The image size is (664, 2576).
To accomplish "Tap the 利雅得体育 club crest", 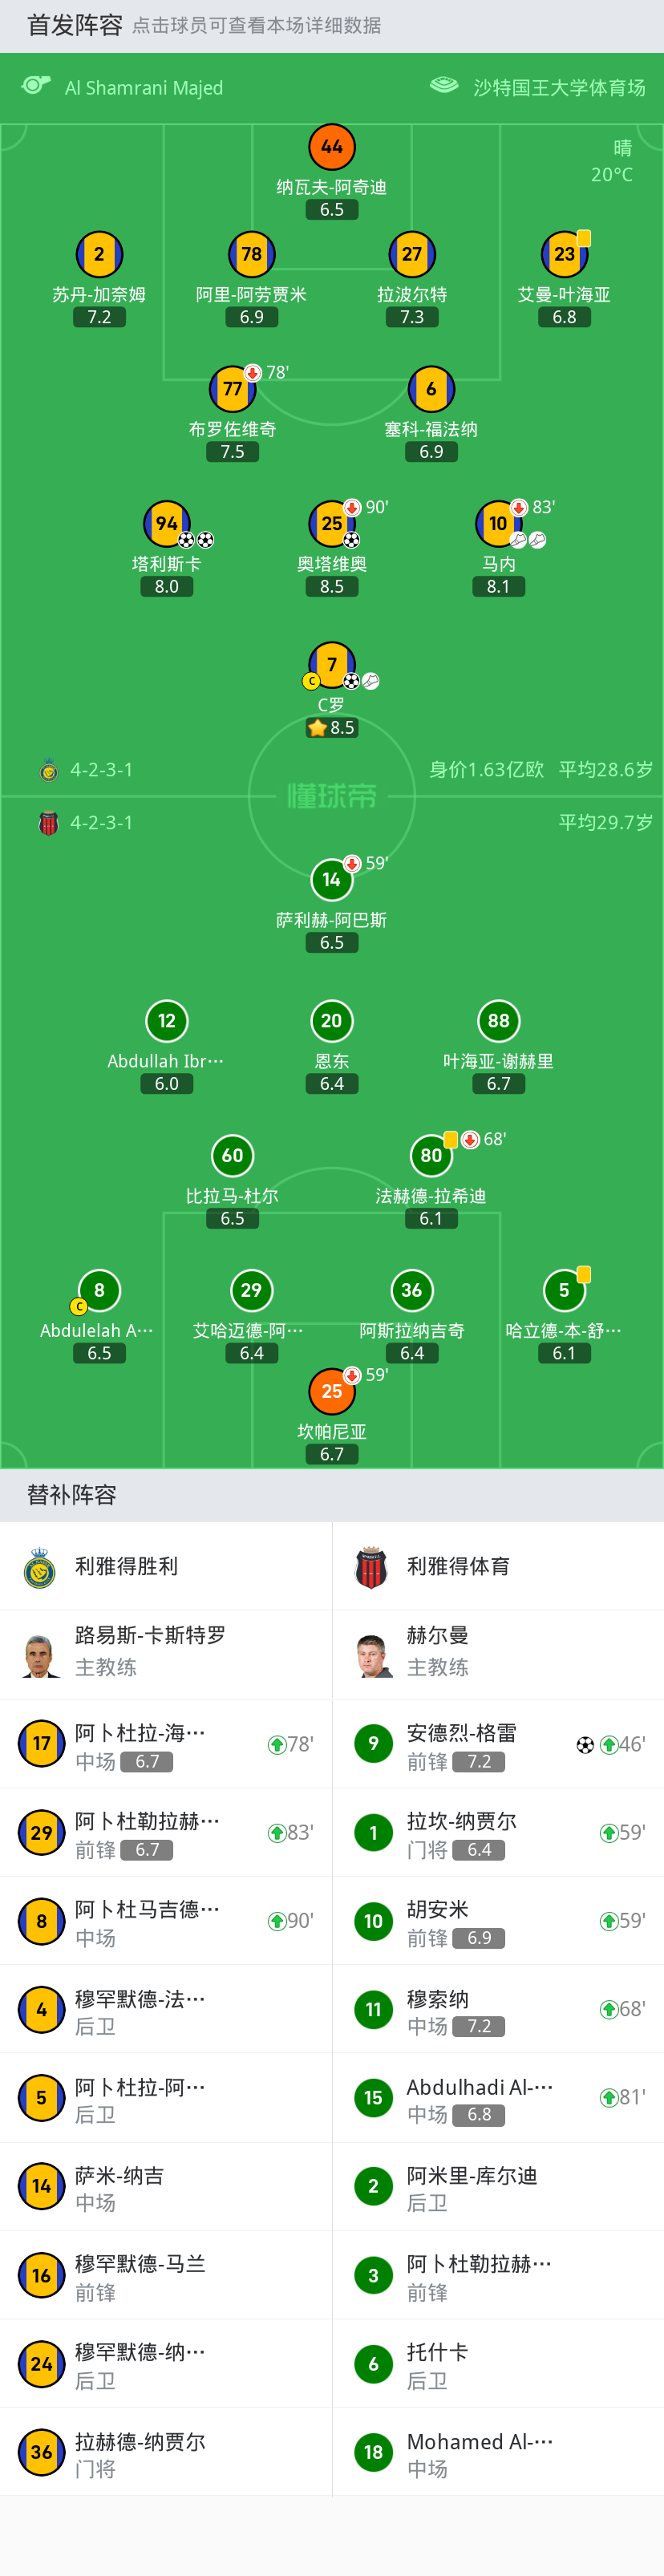I will tap(372, 1568).
